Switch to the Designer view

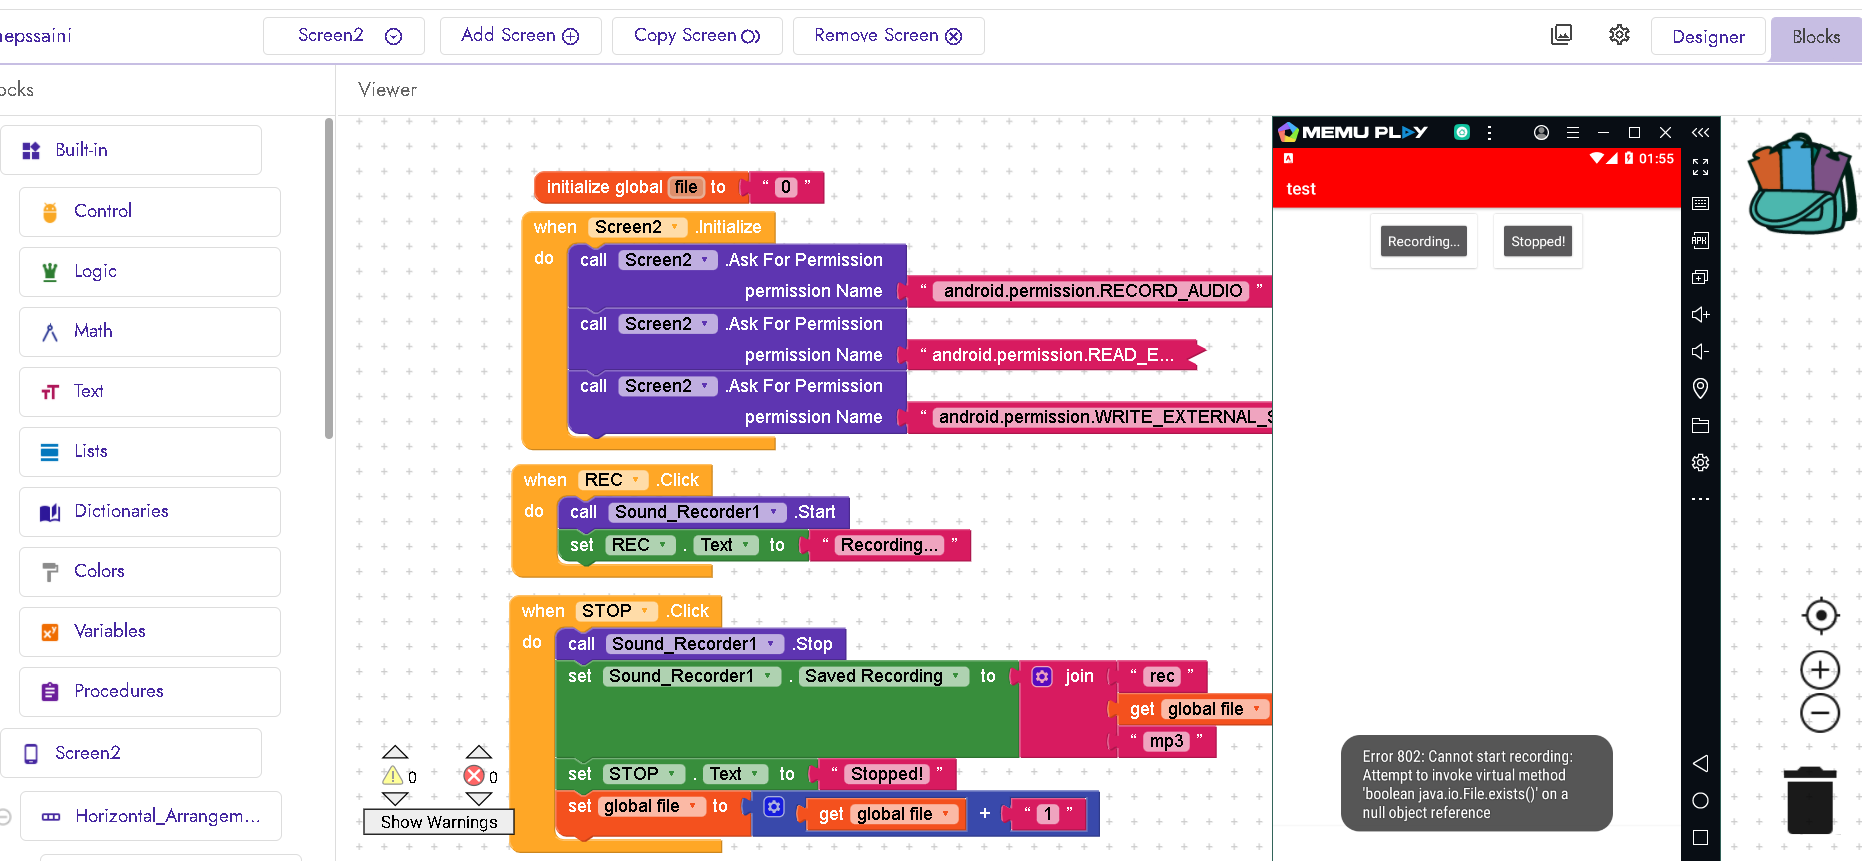[1708, 37]
